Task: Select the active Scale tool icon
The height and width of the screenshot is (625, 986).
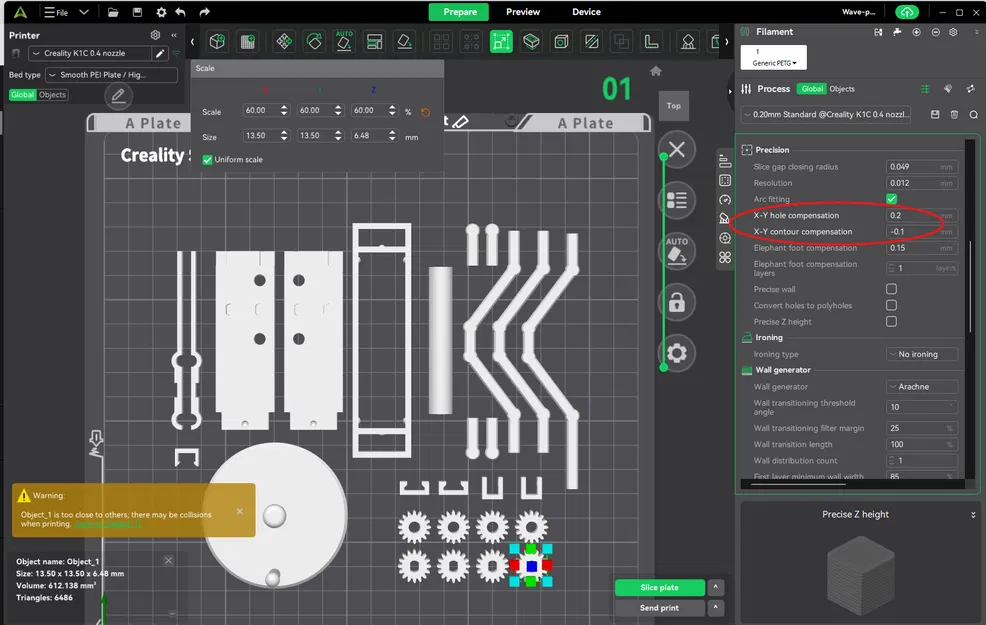Action: 501,42
